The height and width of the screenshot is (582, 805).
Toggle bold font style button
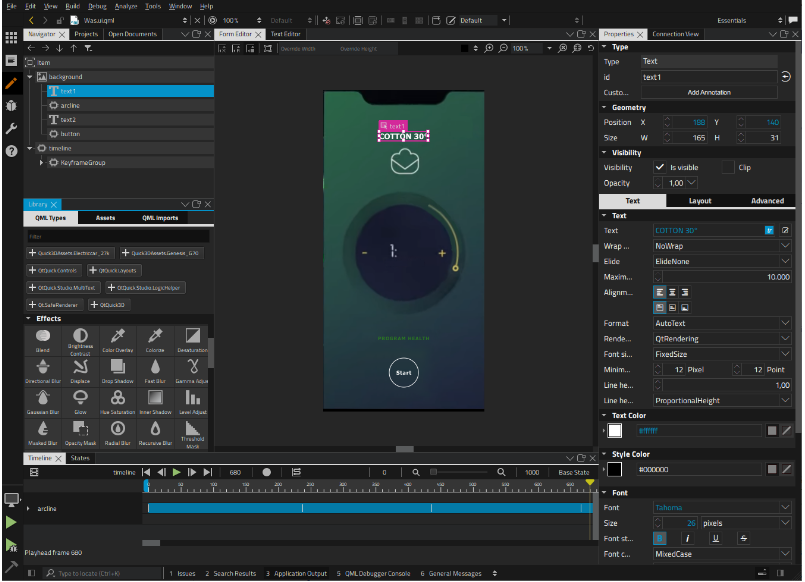[x=660, y=538]
